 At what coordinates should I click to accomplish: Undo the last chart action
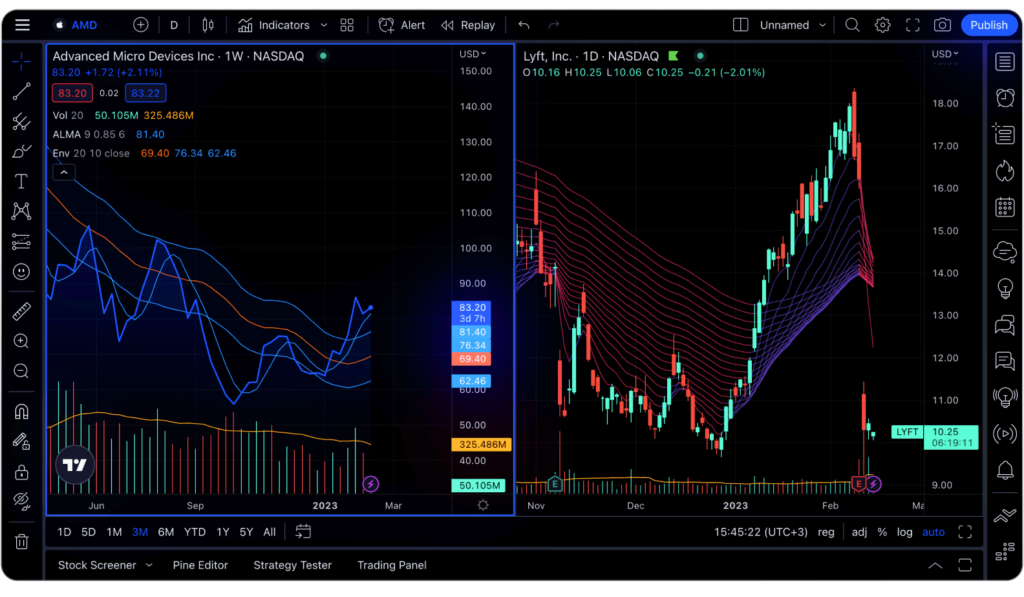pos(524,25)
